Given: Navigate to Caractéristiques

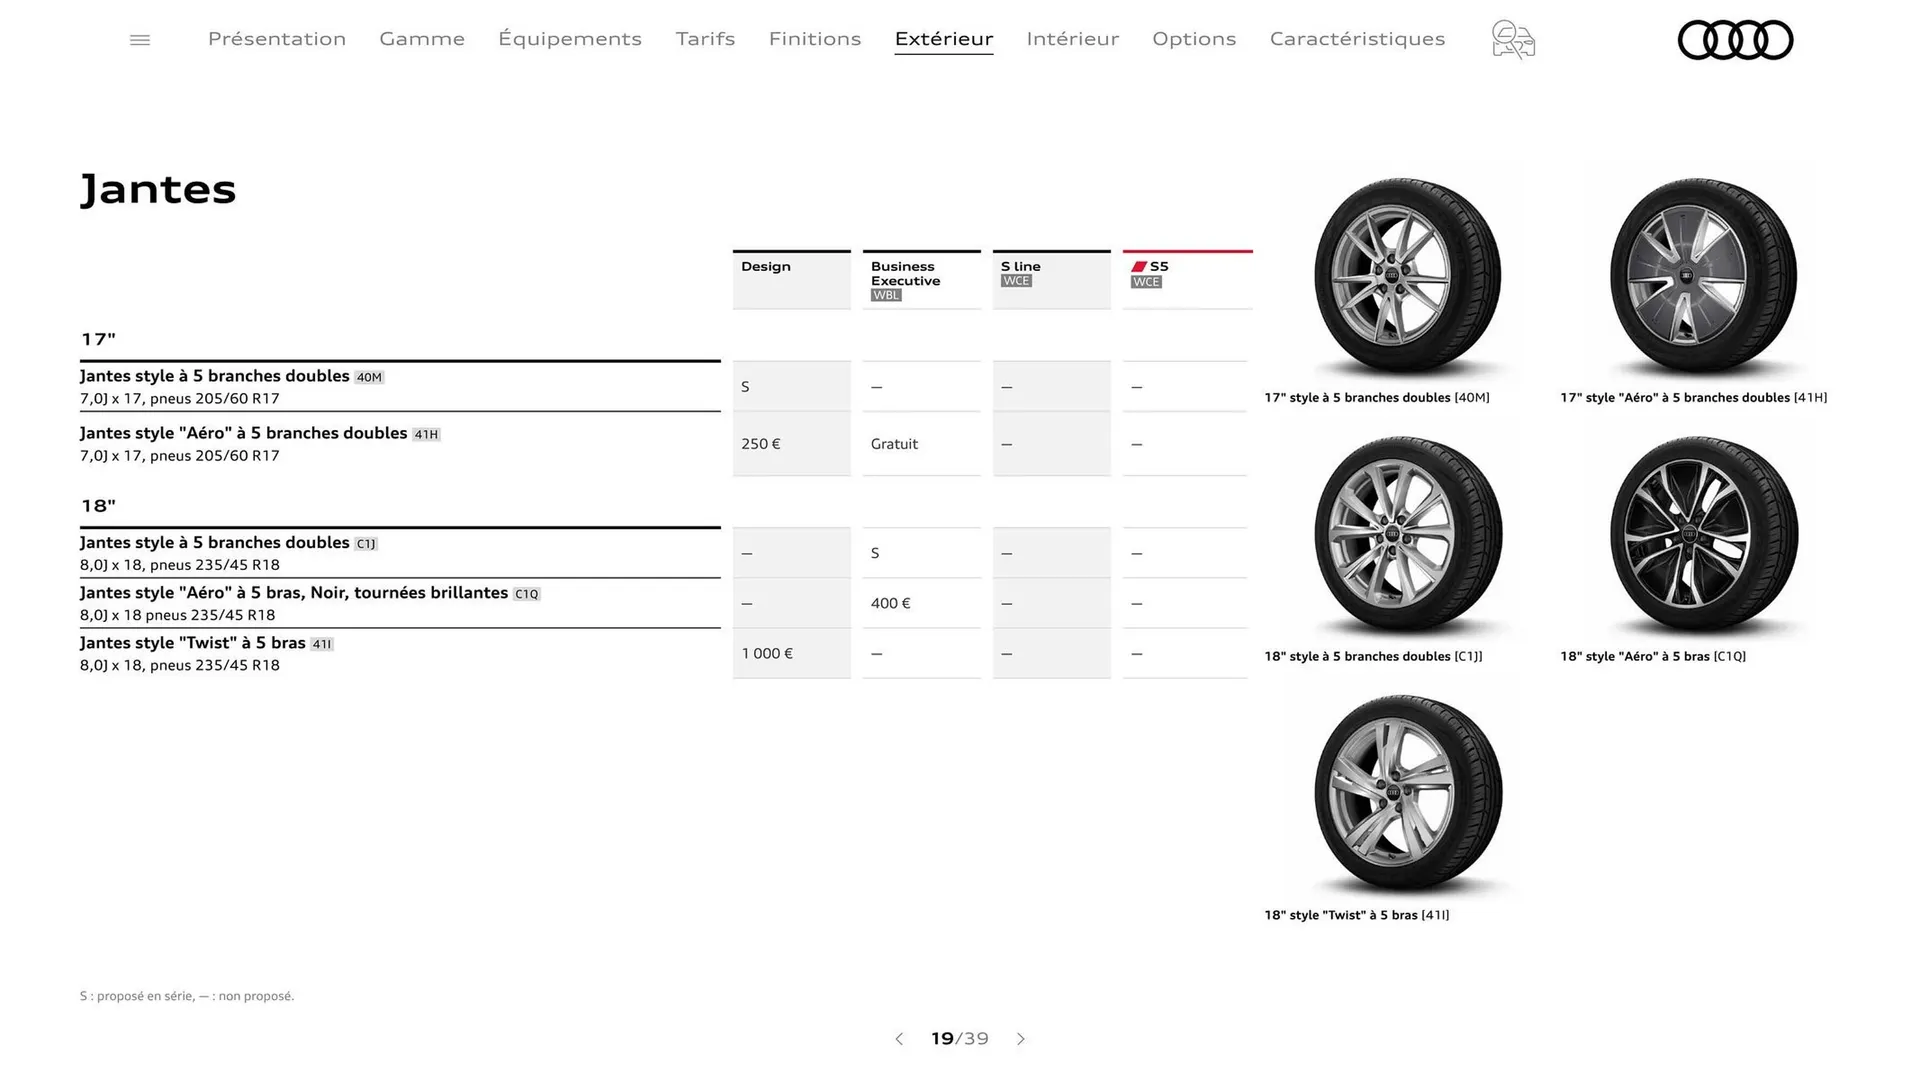Looking at the screenshot, I should [1357, 39].
